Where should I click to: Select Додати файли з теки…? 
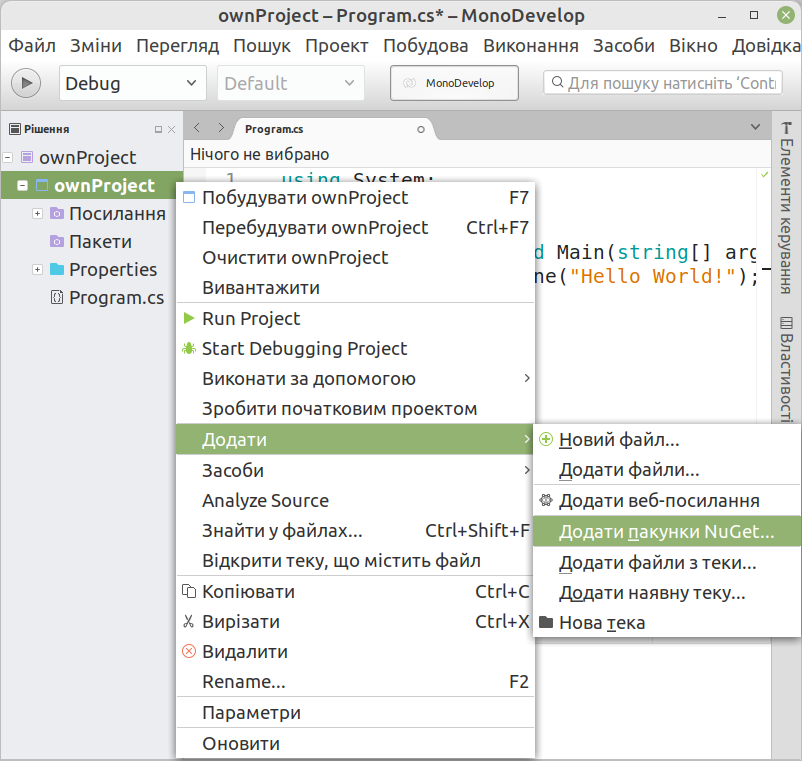coord(667,563)
